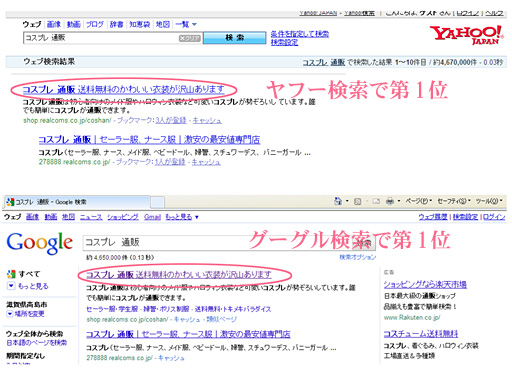Select the Yahoo 動画 search tab
512x378 pixels.
pos(74,24)
